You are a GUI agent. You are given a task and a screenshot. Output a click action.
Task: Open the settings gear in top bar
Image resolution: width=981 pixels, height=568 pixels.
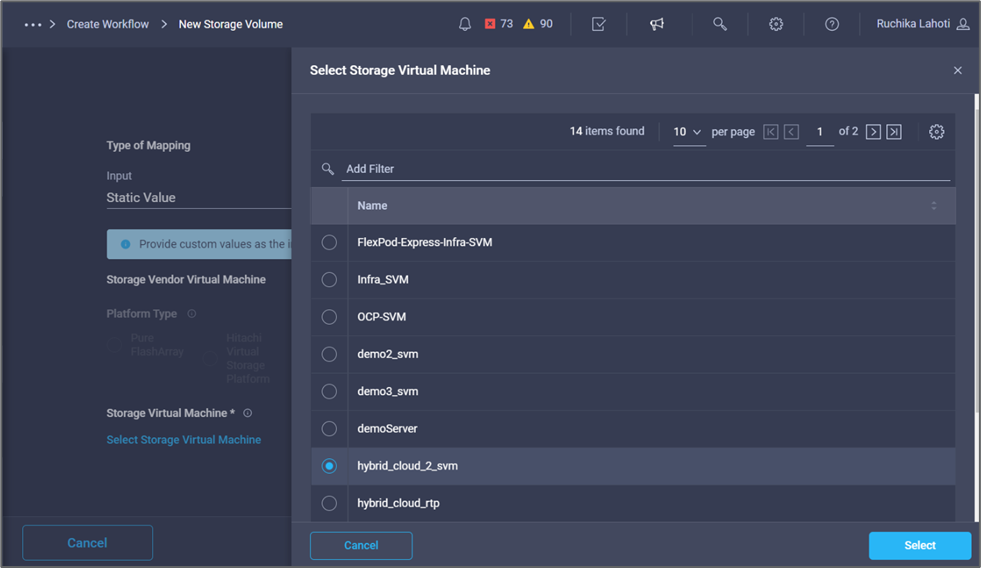click(x=776, y=24)
